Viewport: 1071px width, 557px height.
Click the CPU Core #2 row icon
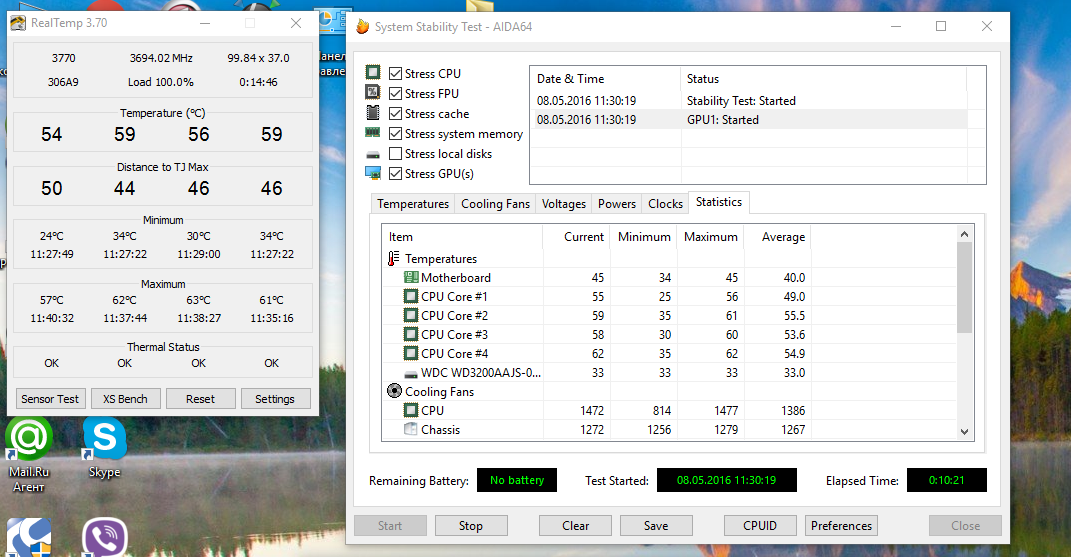click(411, 316)
